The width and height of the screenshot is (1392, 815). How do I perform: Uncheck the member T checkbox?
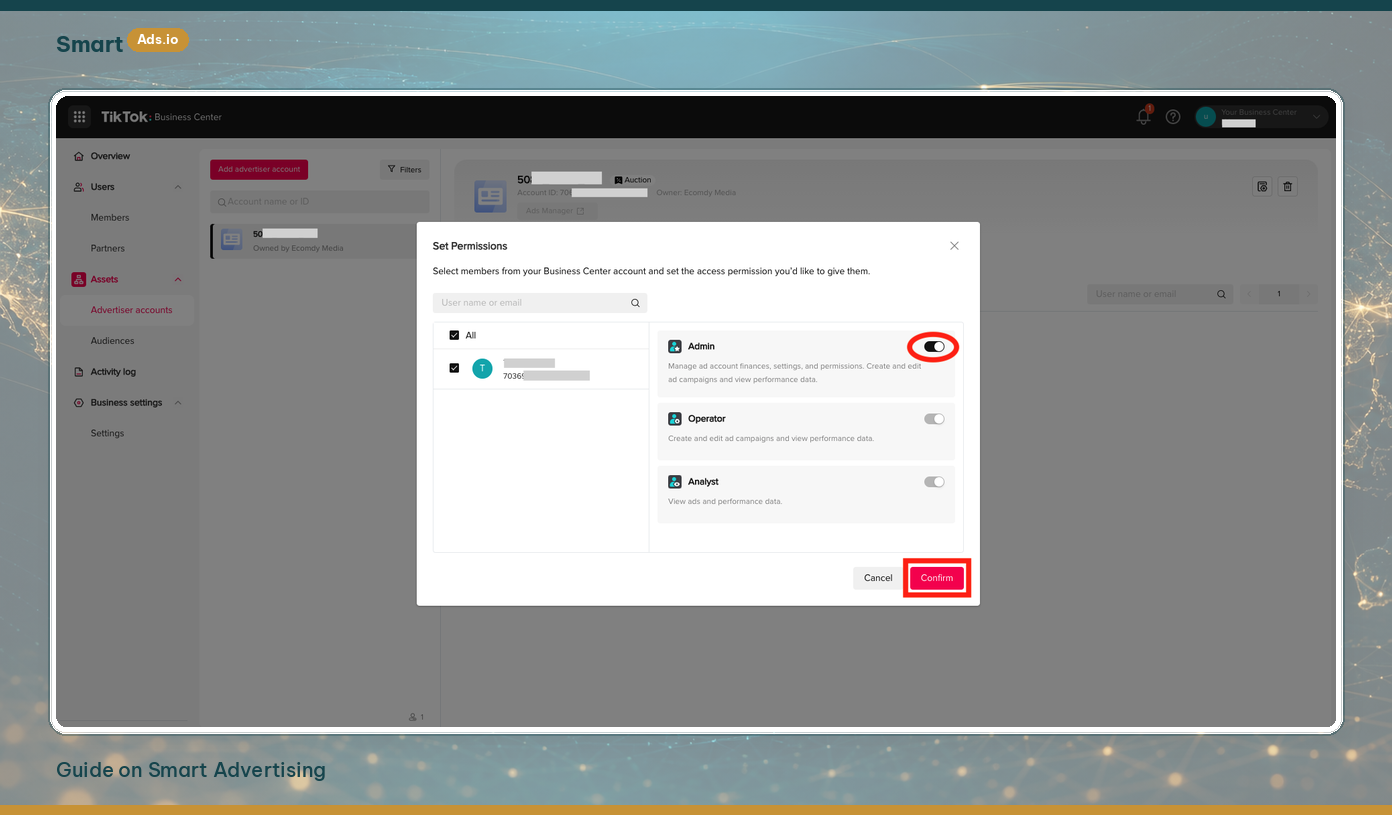(x=454, y=368)
